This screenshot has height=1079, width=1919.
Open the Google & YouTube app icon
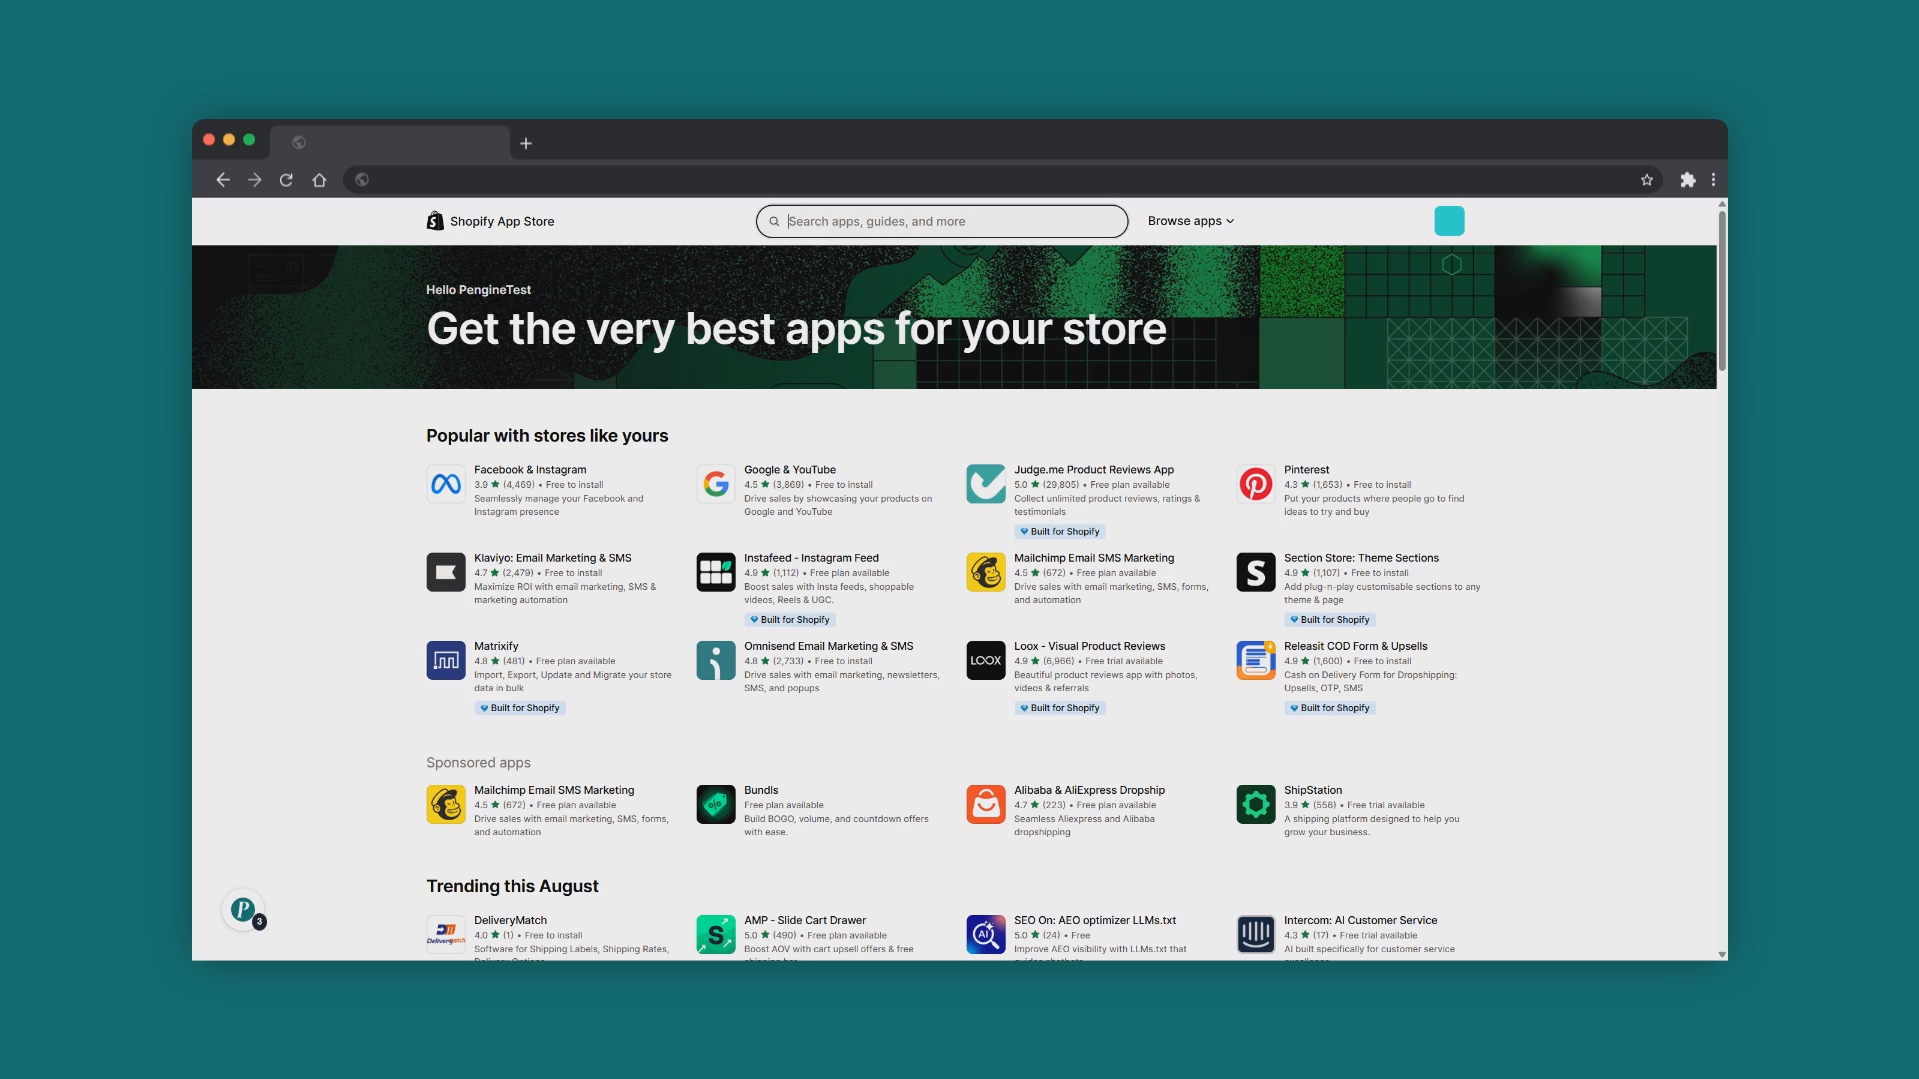716,485
